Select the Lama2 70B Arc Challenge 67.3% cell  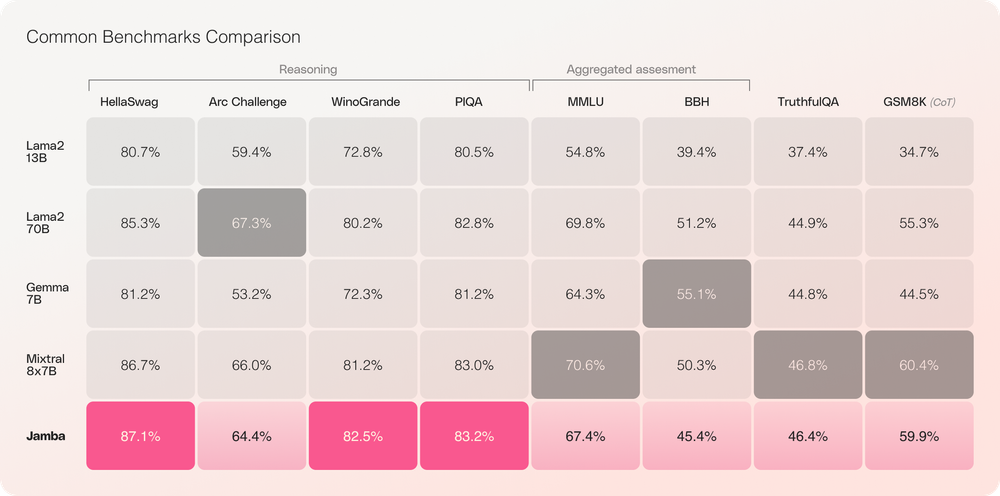point(252,223)
